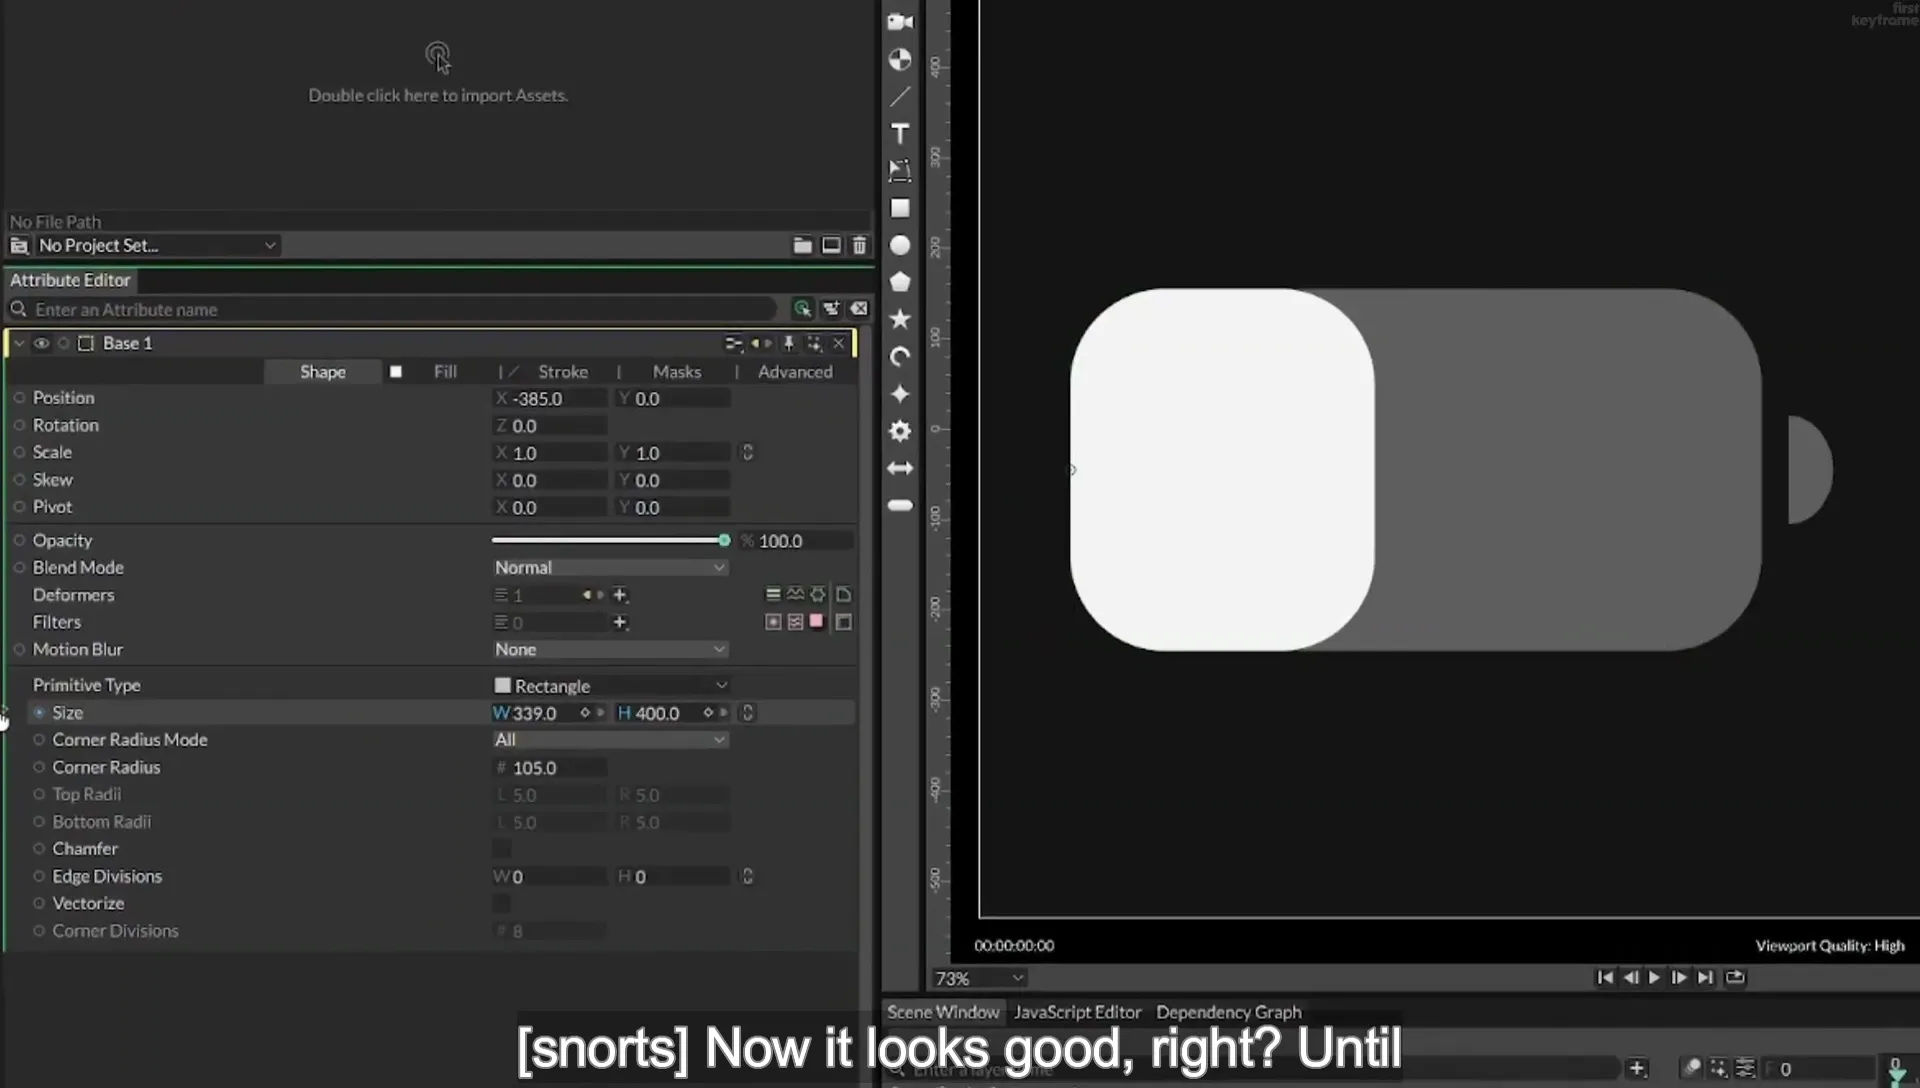Viewport: 1920px width, 1088px height.
Task: Enable the Vectorize checkbox
Action: pos(502,904)
